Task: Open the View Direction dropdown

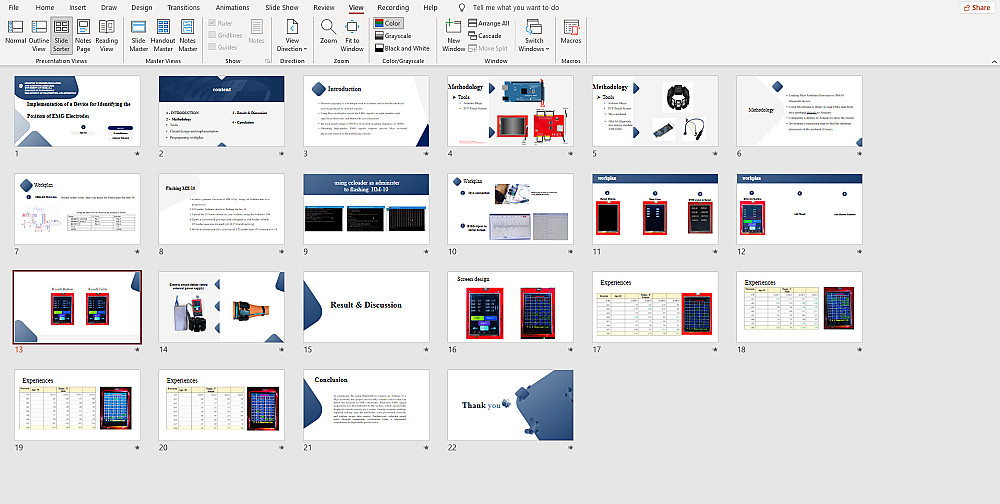Action: [292, 34]
